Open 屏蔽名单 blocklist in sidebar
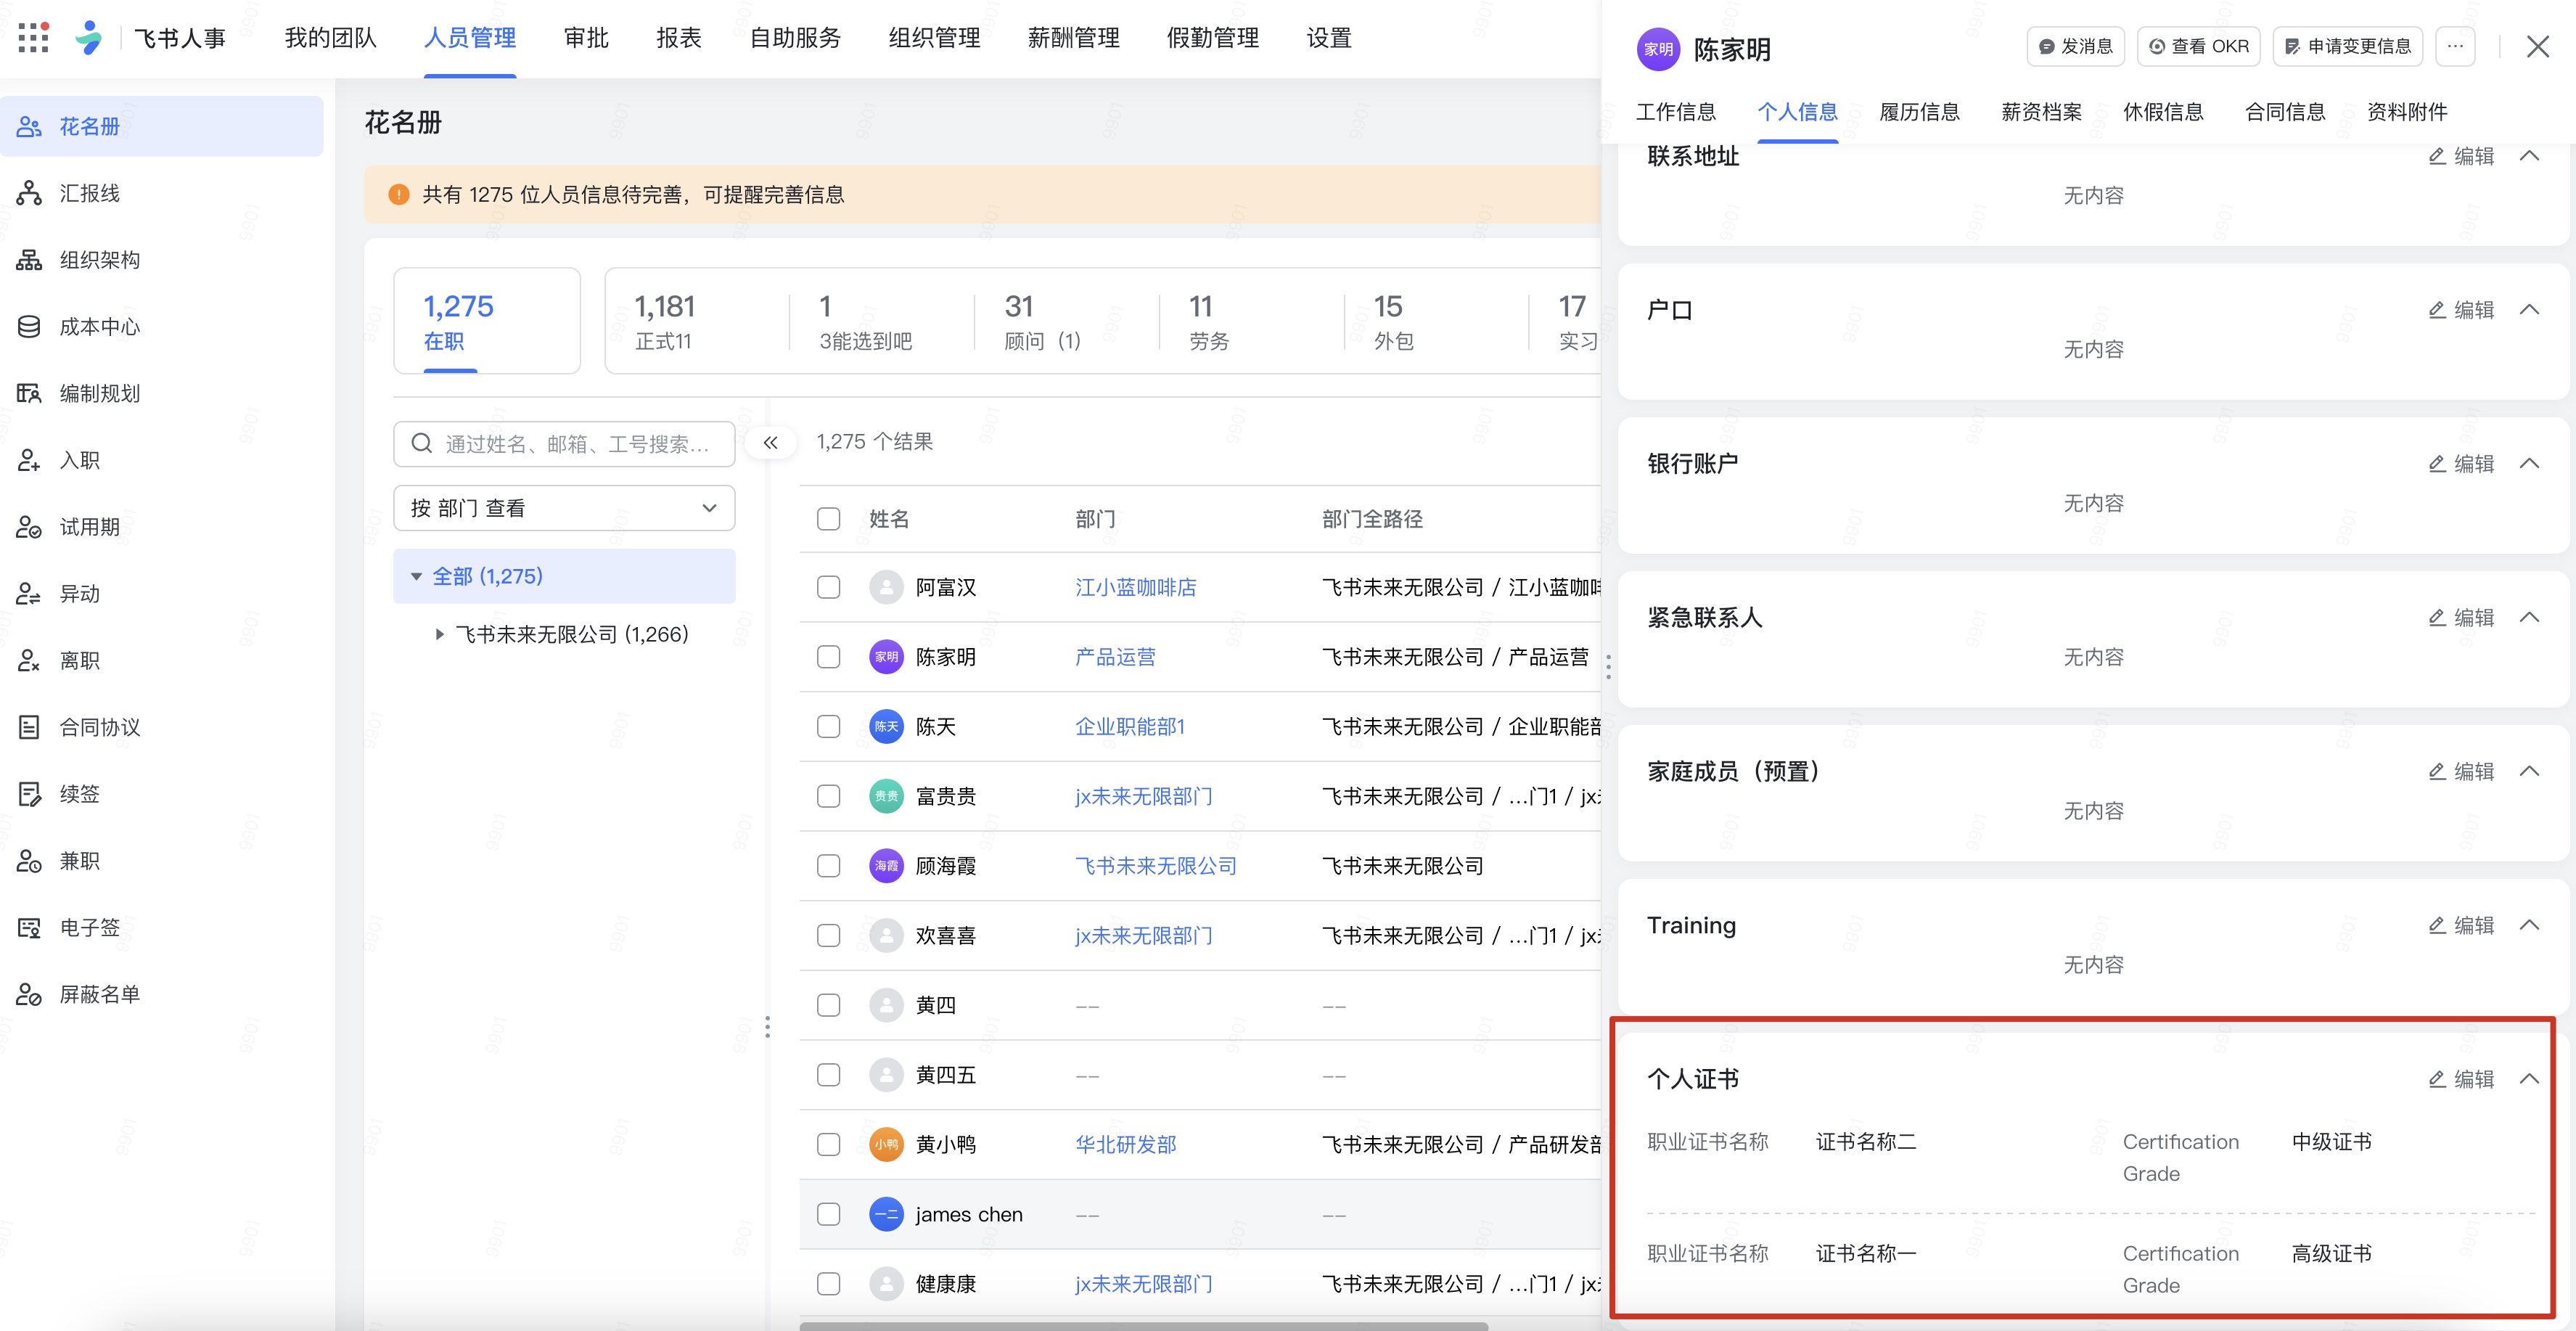Screen dimensions: 2576x1331 (x=162, y=994)
